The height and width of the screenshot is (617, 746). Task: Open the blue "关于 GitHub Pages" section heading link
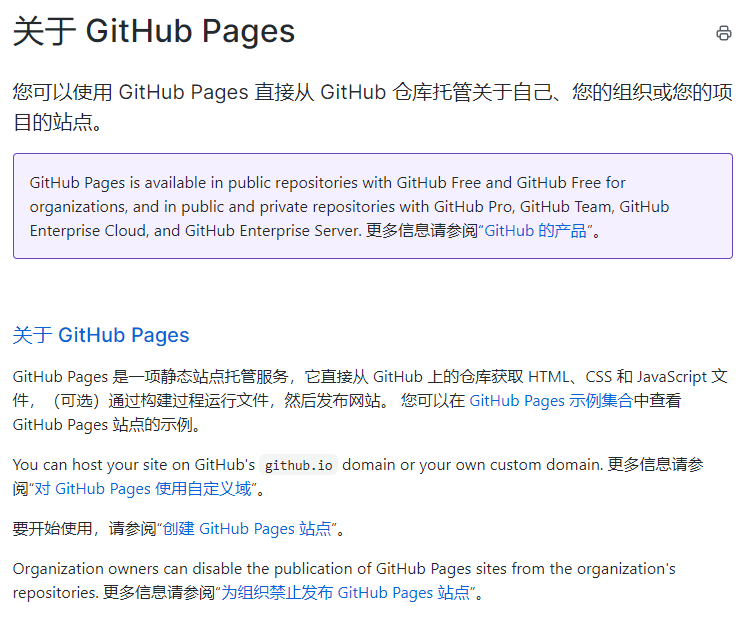coord(101,335)
